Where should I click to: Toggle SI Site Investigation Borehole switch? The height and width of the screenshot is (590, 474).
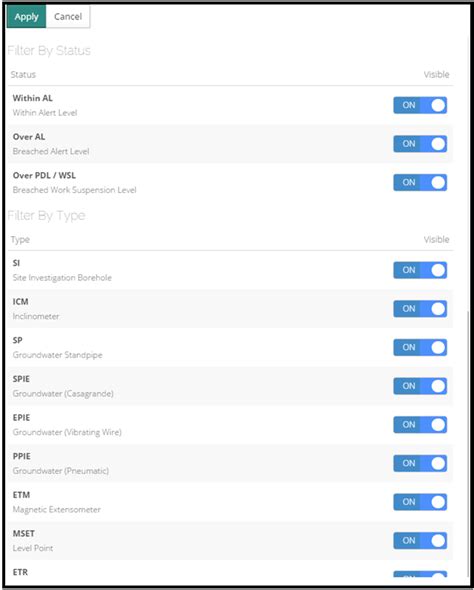(x=420, y=270)
